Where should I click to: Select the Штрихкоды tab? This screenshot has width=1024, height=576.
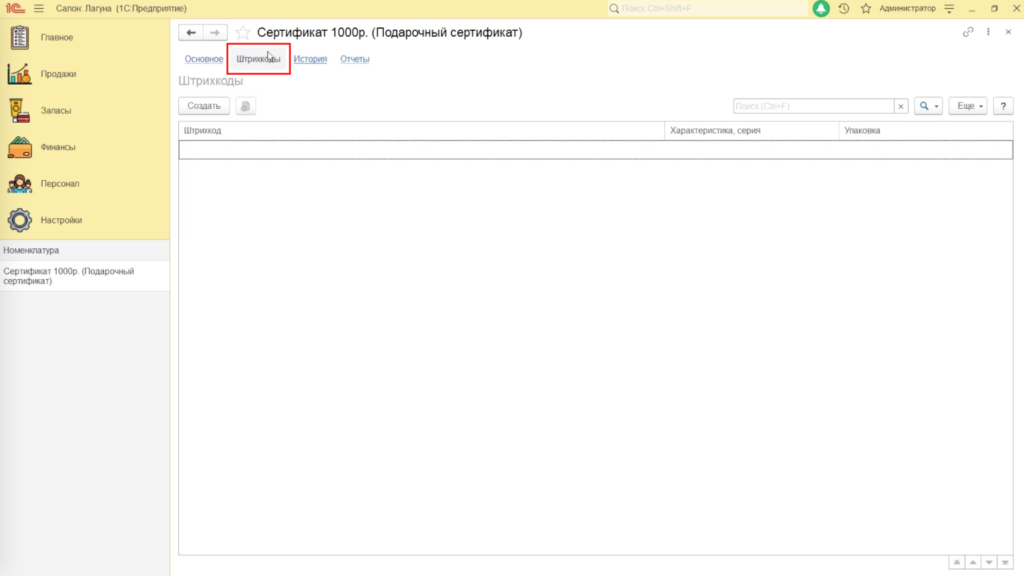[x=258, y=59]
